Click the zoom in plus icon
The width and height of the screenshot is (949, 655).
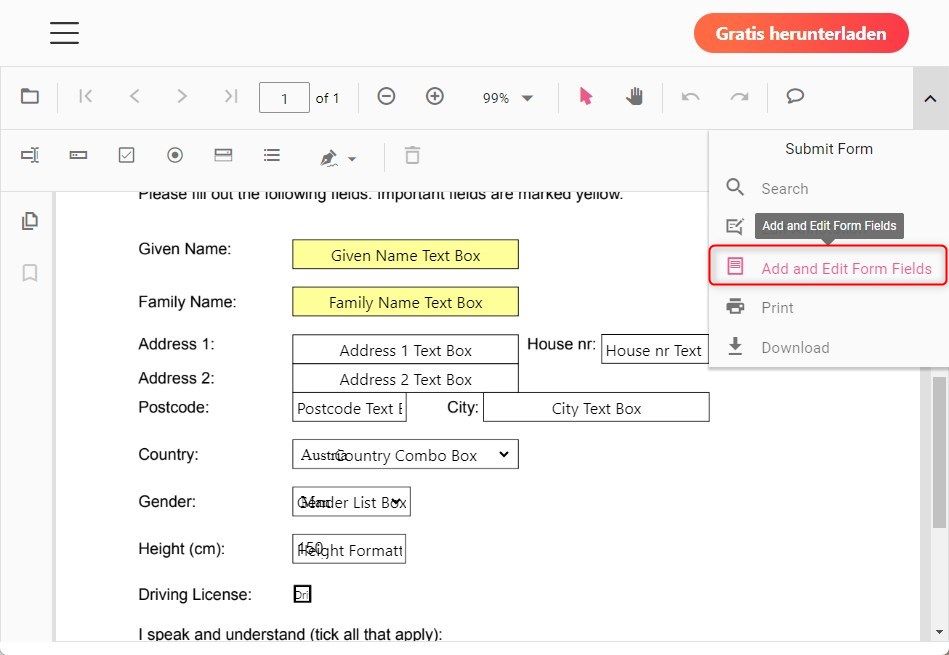tap(435, 96)
